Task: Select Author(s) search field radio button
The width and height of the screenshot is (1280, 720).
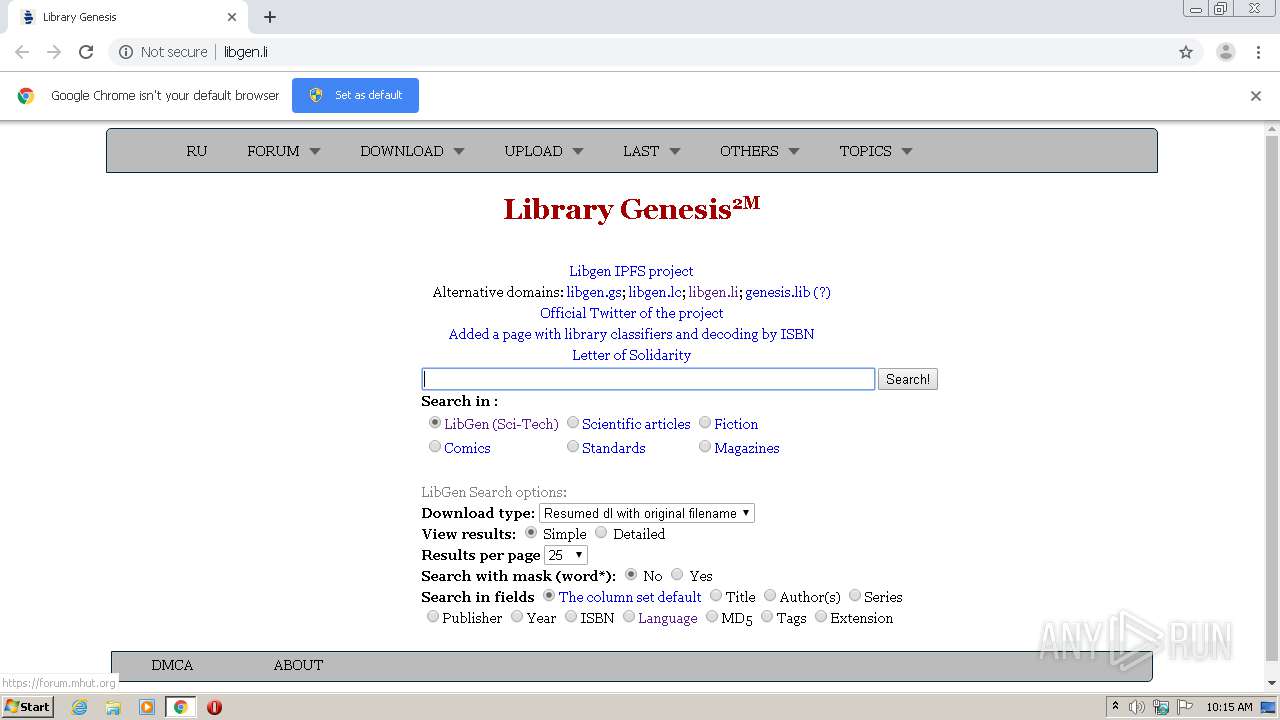Action: (x=770, y=596)
